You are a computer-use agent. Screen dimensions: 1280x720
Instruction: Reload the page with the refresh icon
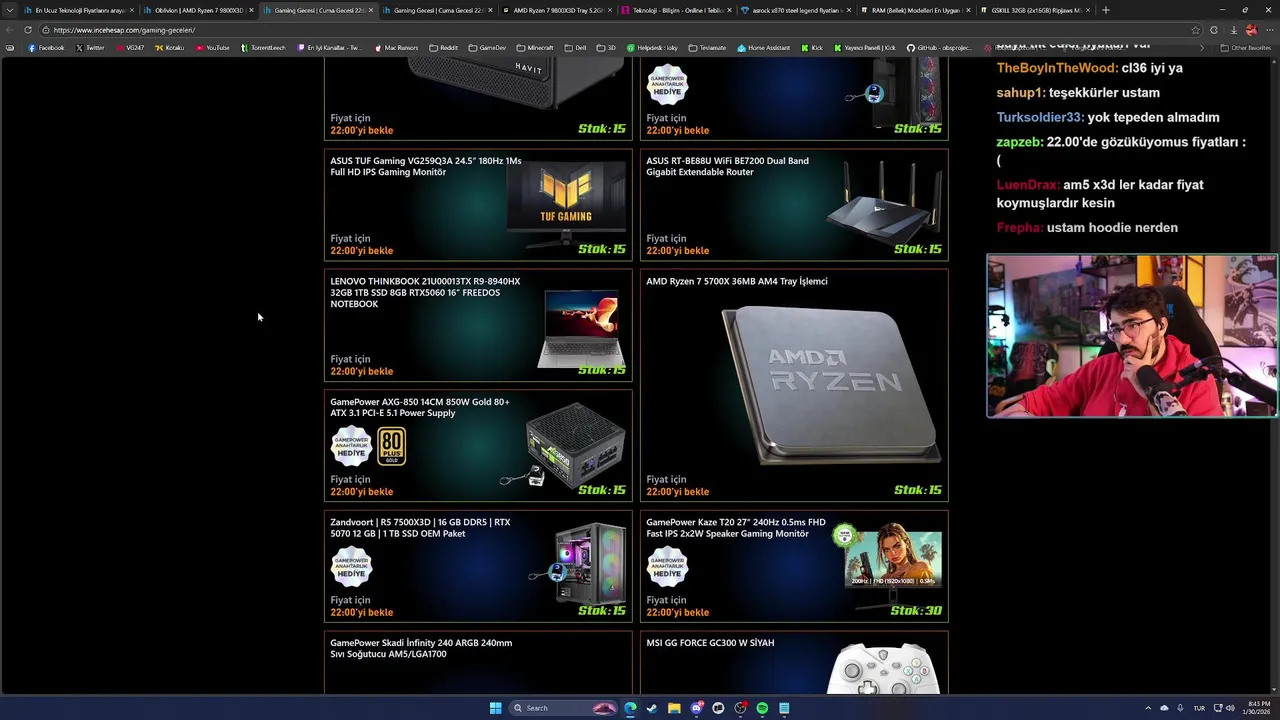[28, 30]
